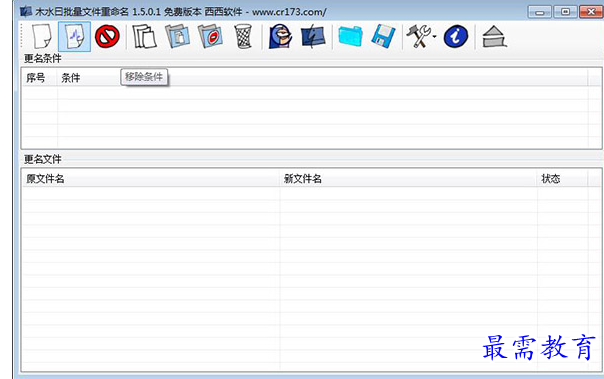This screenshot has height=379, width=604.
Task: Click the highlighted page-with-scribble toolbar icon
Action: tap(74, 37)
